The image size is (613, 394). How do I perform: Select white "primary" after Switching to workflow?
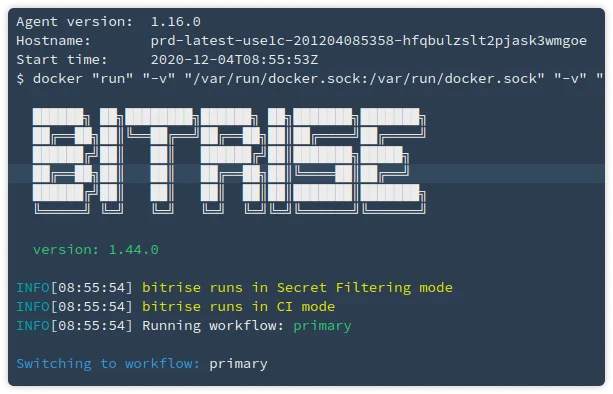pyautogui.click(x=238, y=364)
